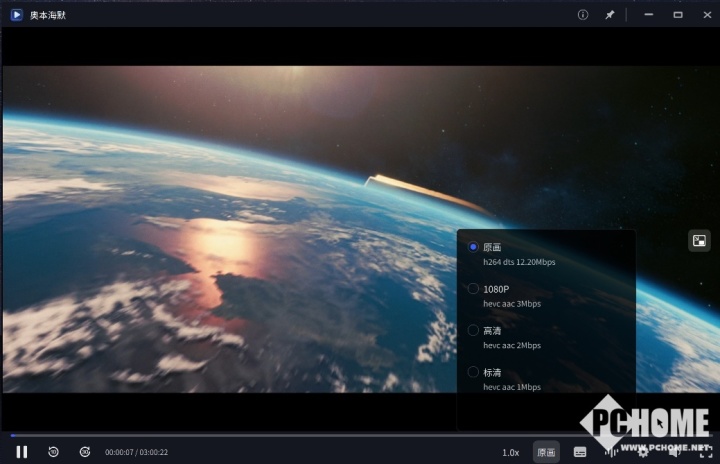
Task: Open the player settings gear icon
Action: [x=643, y=452]
